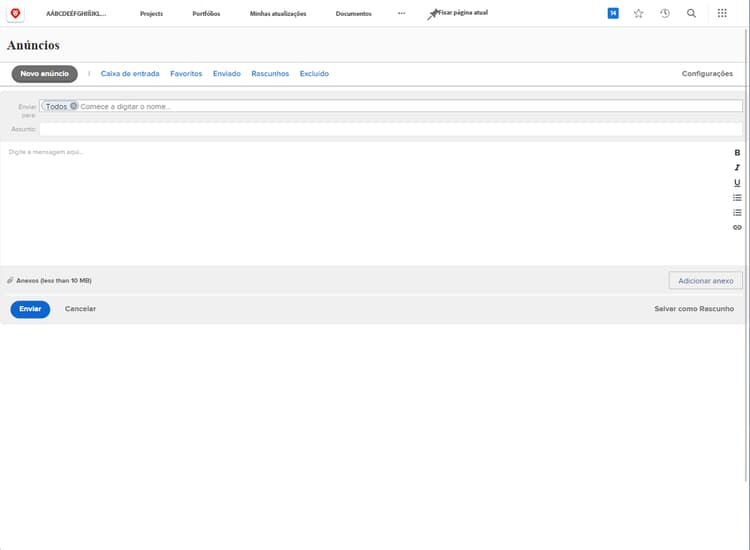
Task: Click the pin icon for Fixar página atual
Action: [x=432, y=14]
